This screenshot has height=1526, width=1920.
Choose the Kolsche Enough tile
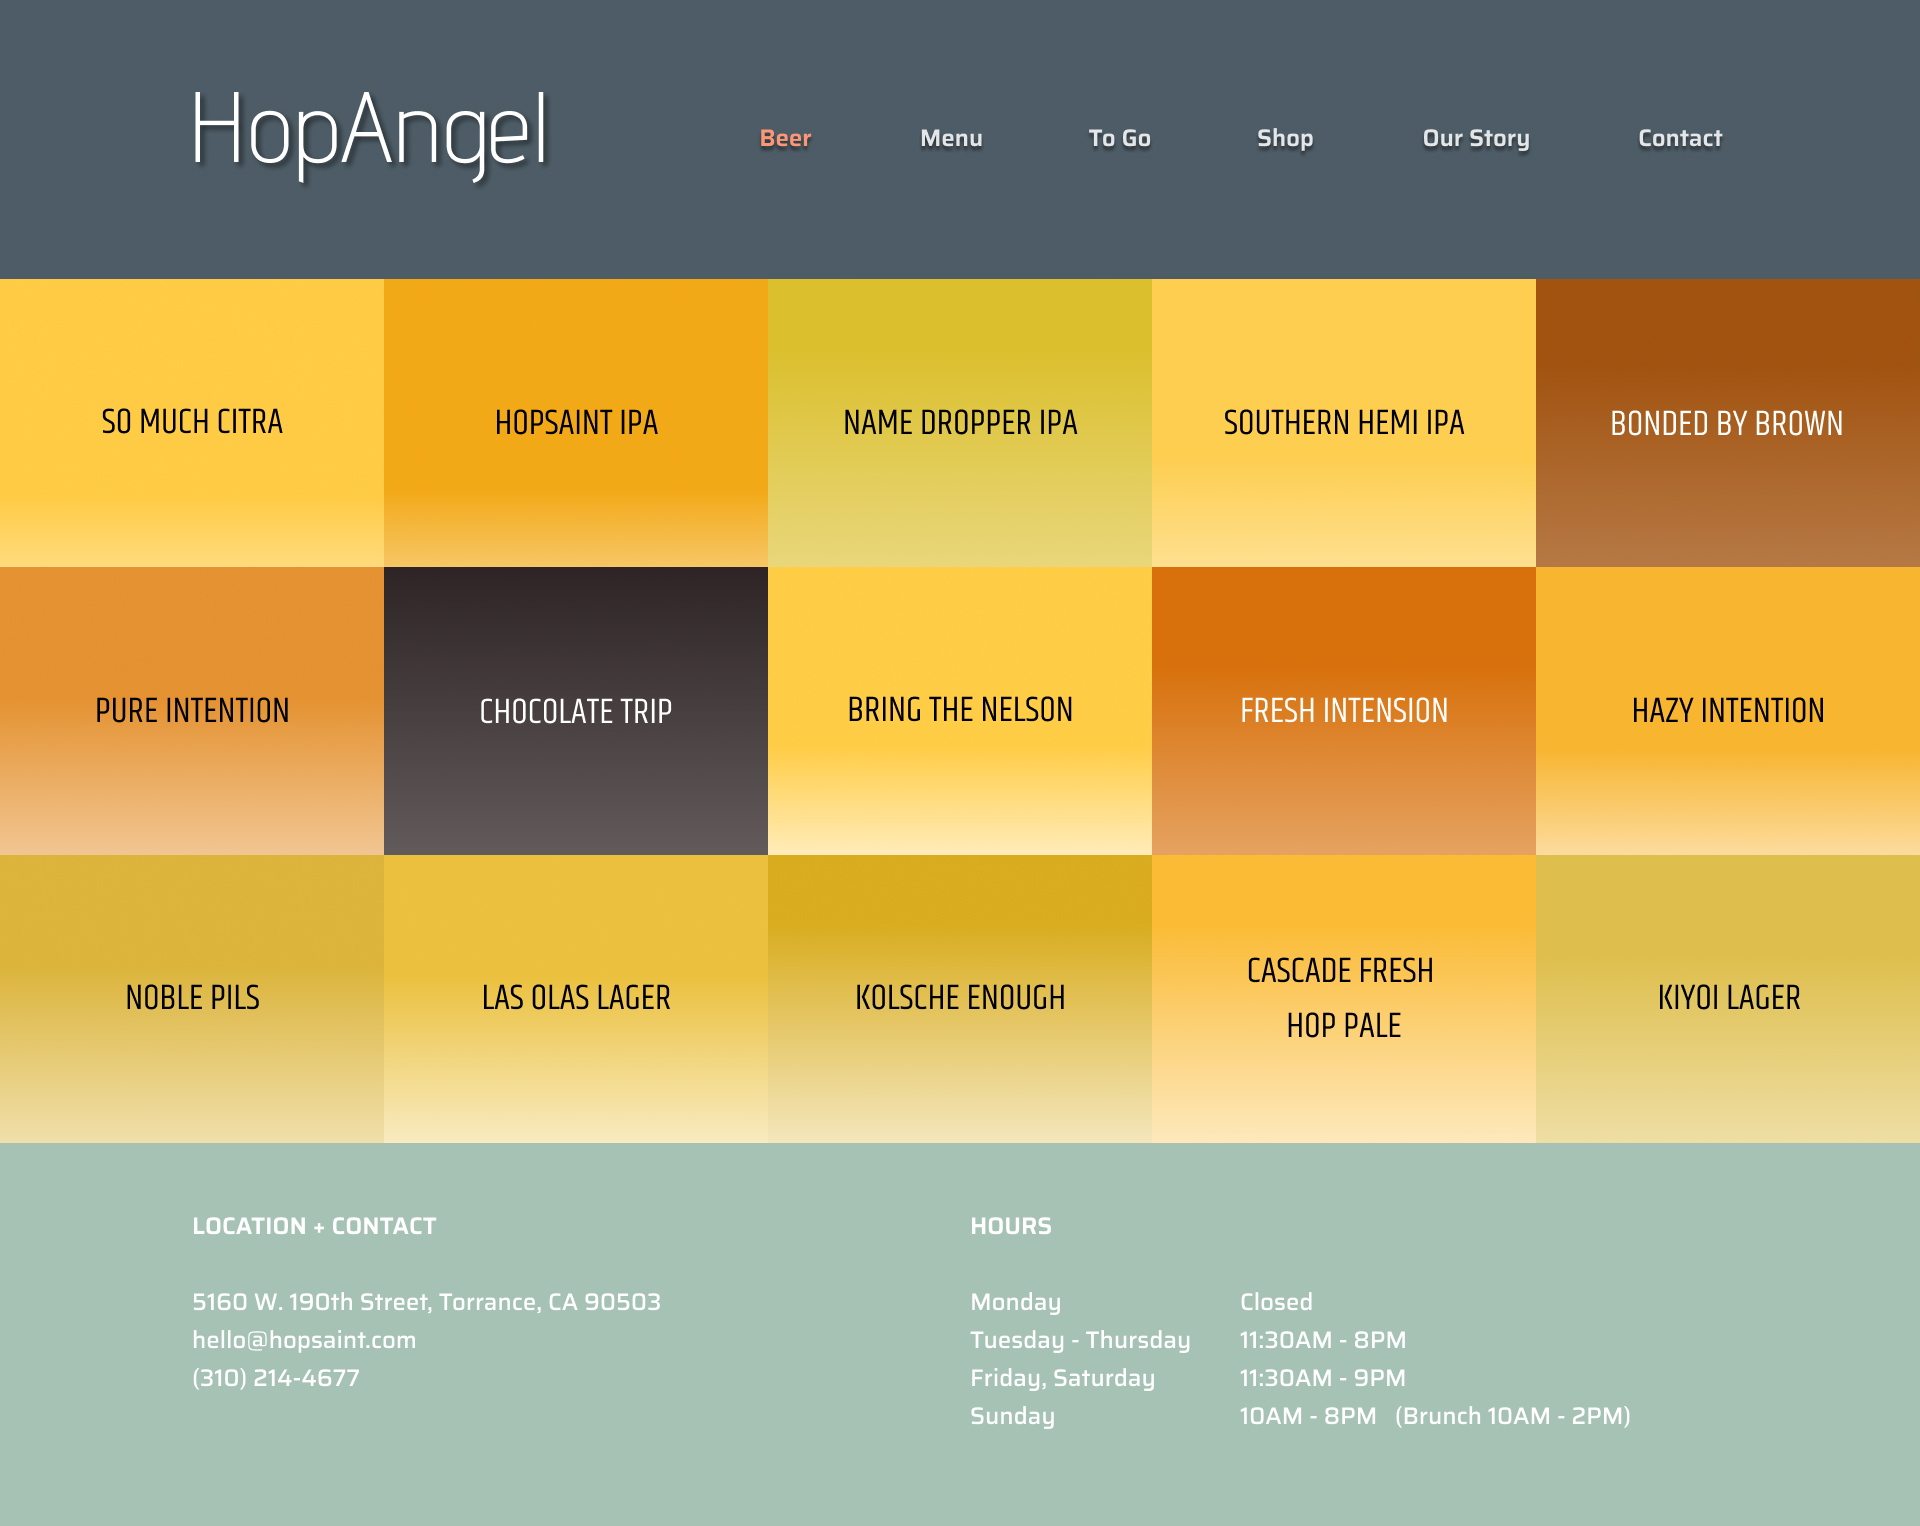[x=960, y=999]
